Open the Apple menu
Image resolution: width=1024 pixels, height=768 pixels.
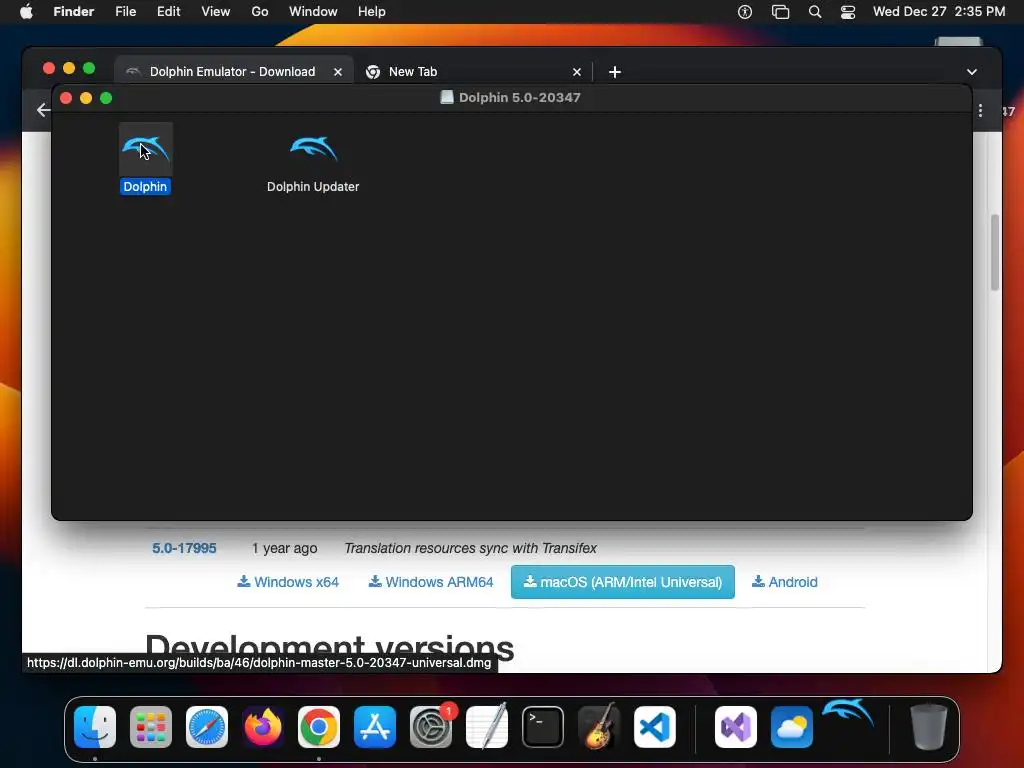point(27,12)
